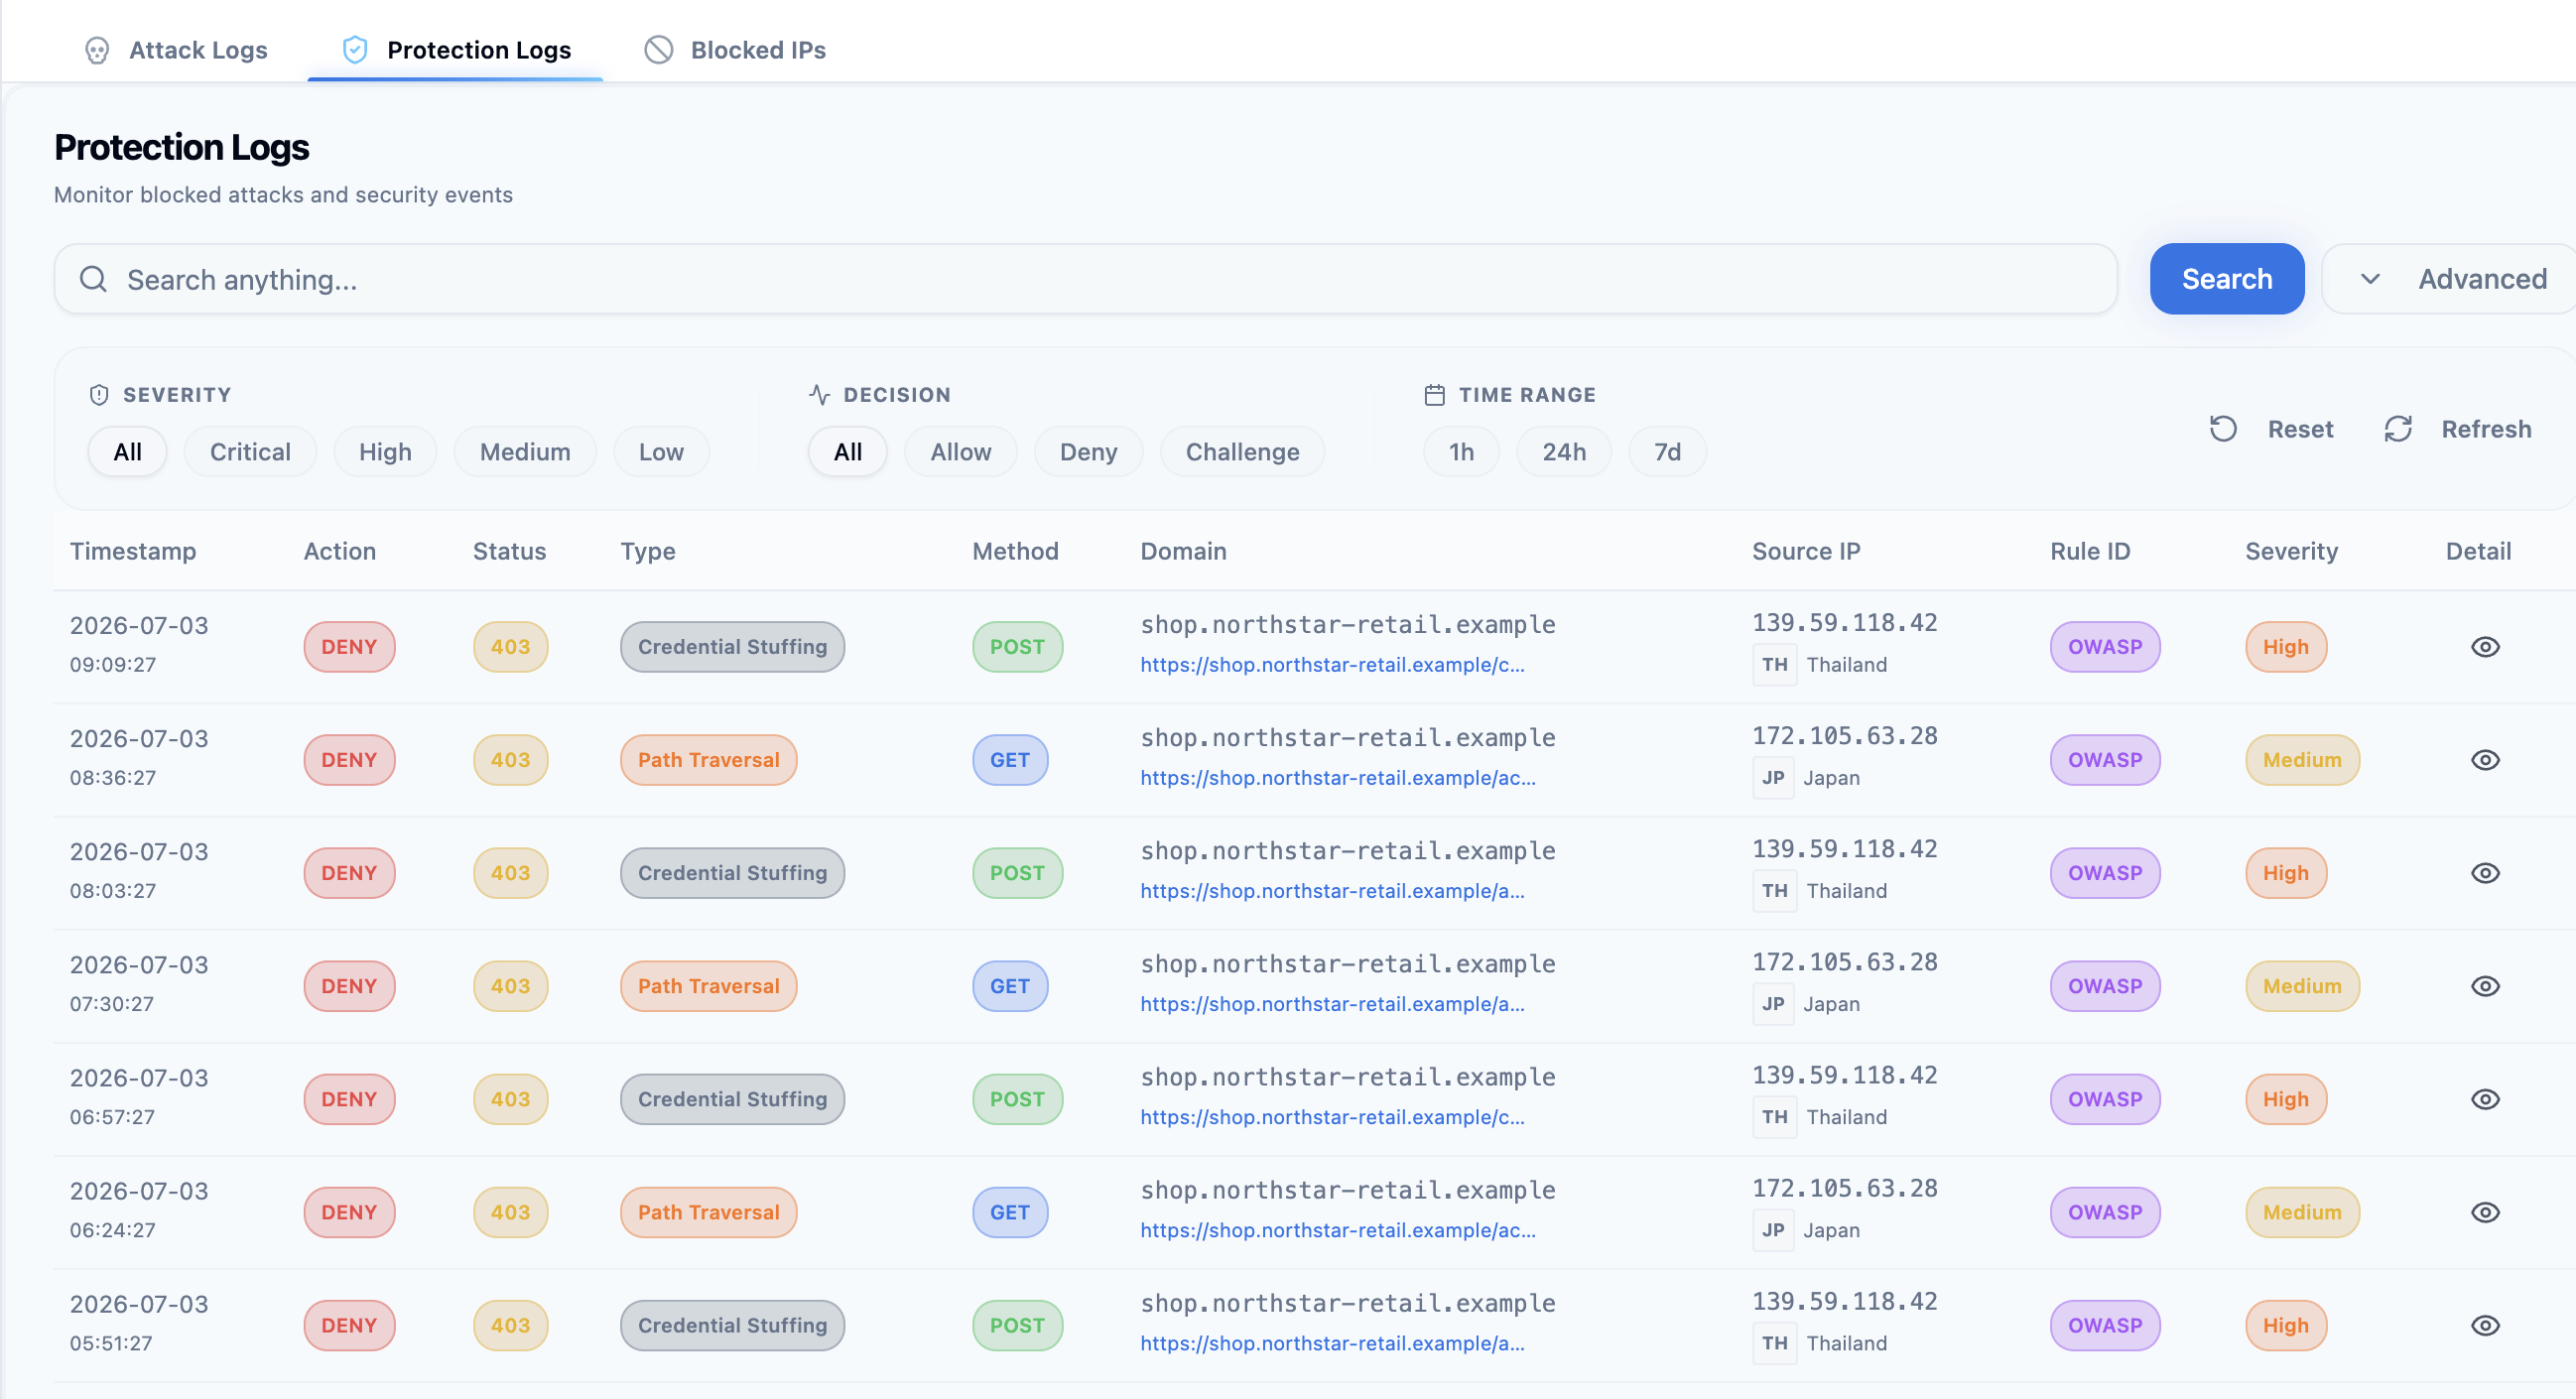Filter severity by Critical
The height and width of the screenshot is (1399, 2576).
pos(251,452)
